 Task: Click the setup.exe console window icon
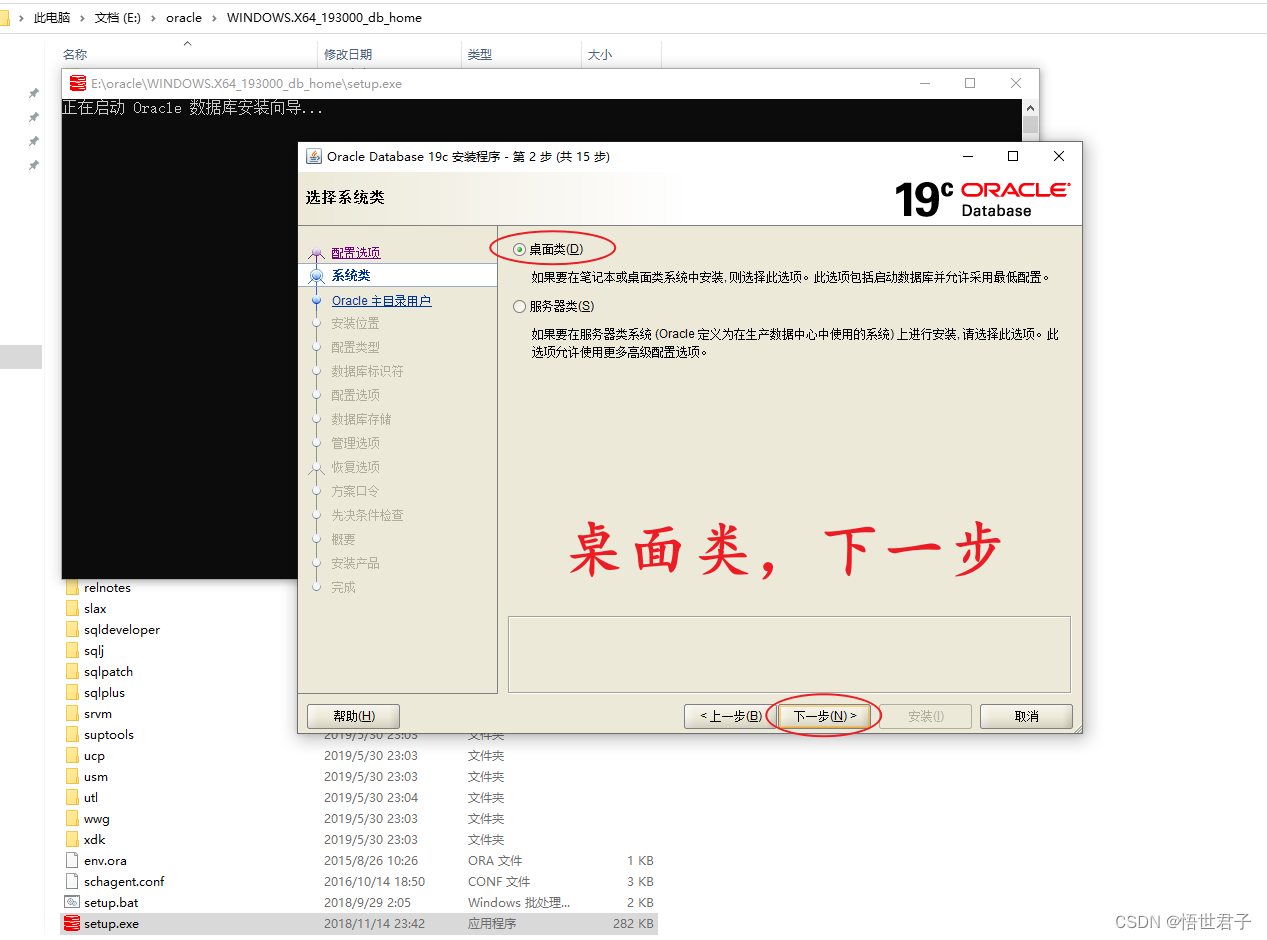77,84
